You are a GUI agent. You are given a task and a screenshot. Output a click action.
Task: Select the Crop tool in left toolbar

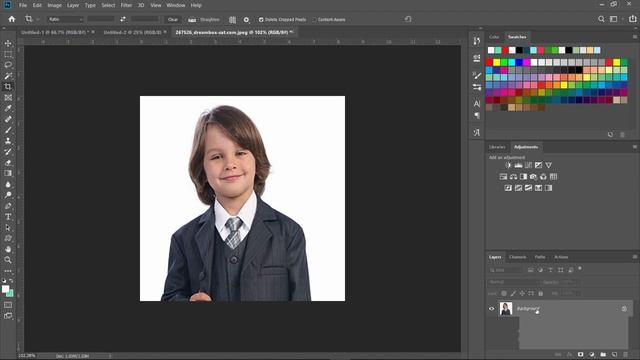8,87
